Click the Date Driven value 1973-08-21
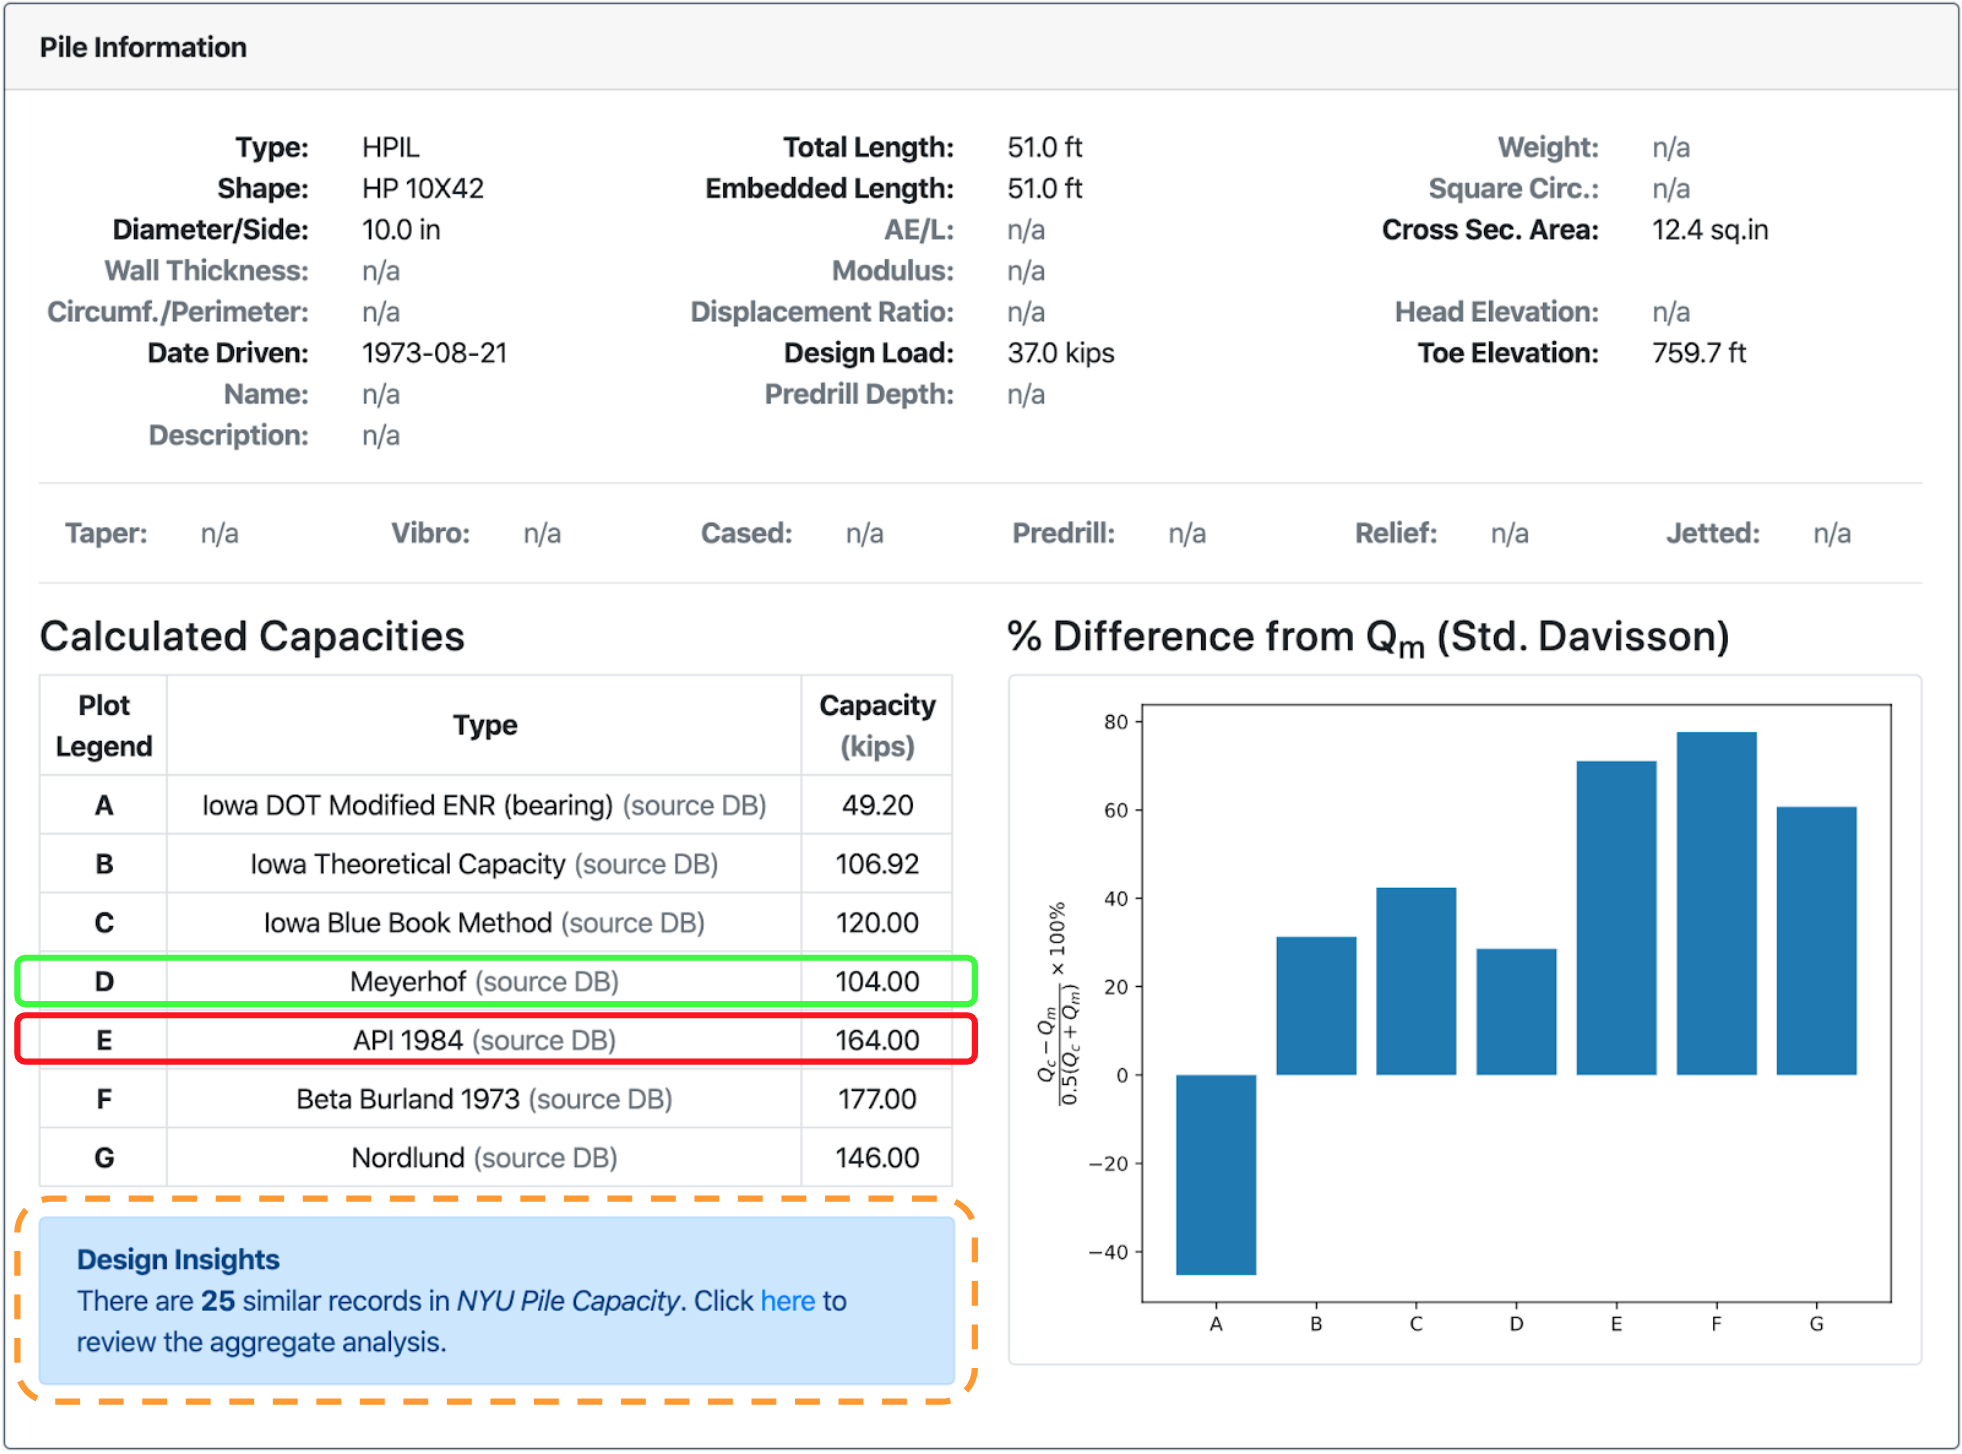 pos(434,353)
